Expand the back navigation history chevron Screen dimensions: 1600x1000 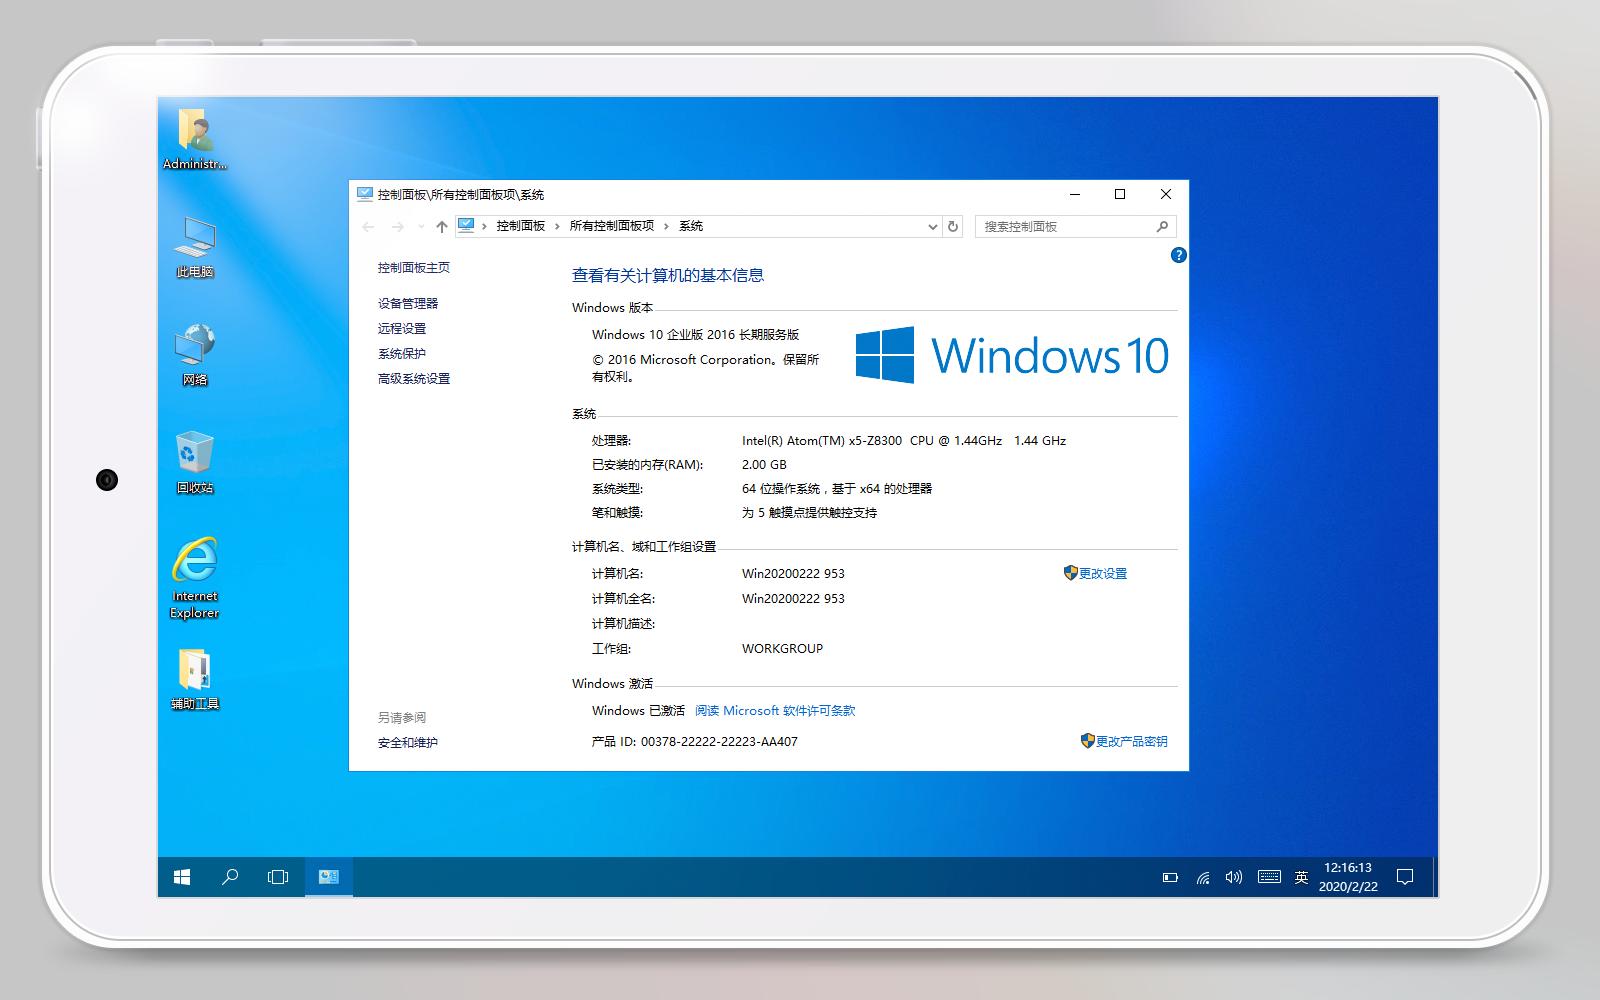pos(419,227)
